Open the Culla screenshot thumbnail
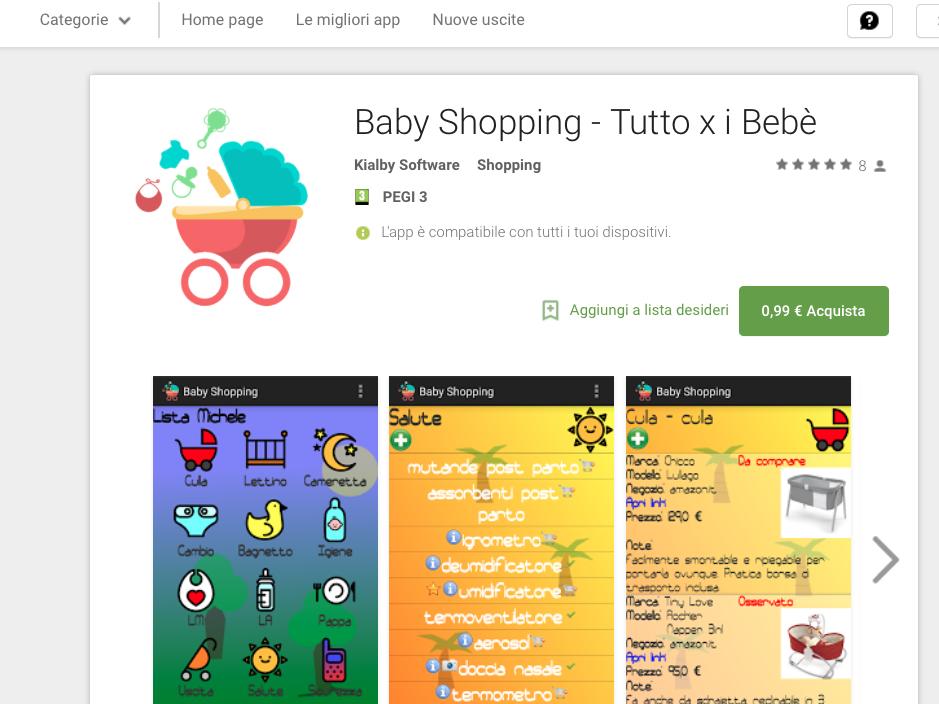The image size is (939, 704). (738, 540)
